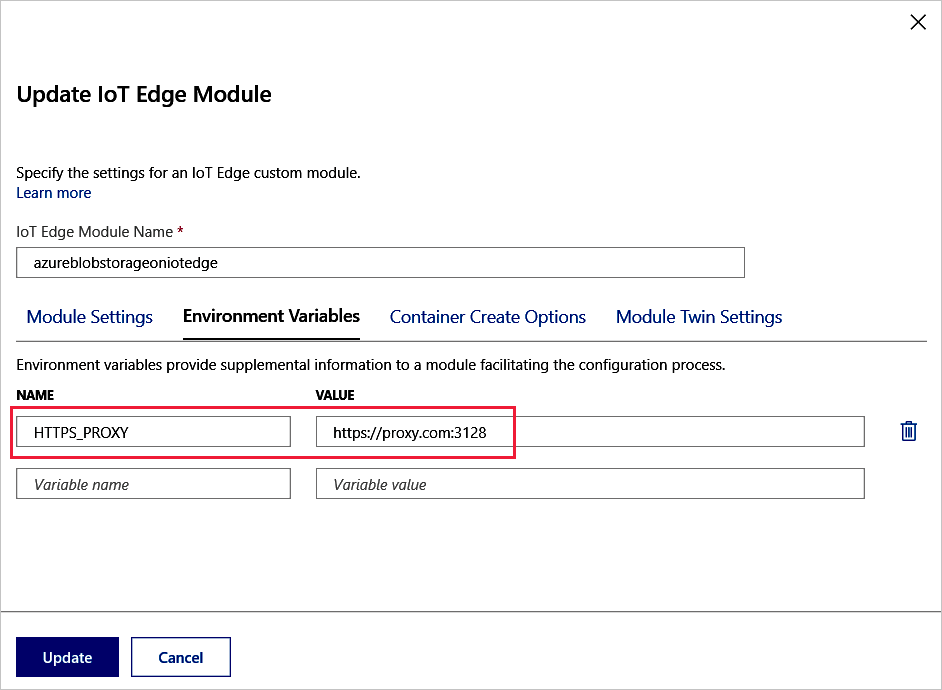Click the HTTPS_PROXY name field
Screen dimensions: 942x690
(x=153, y=430)
